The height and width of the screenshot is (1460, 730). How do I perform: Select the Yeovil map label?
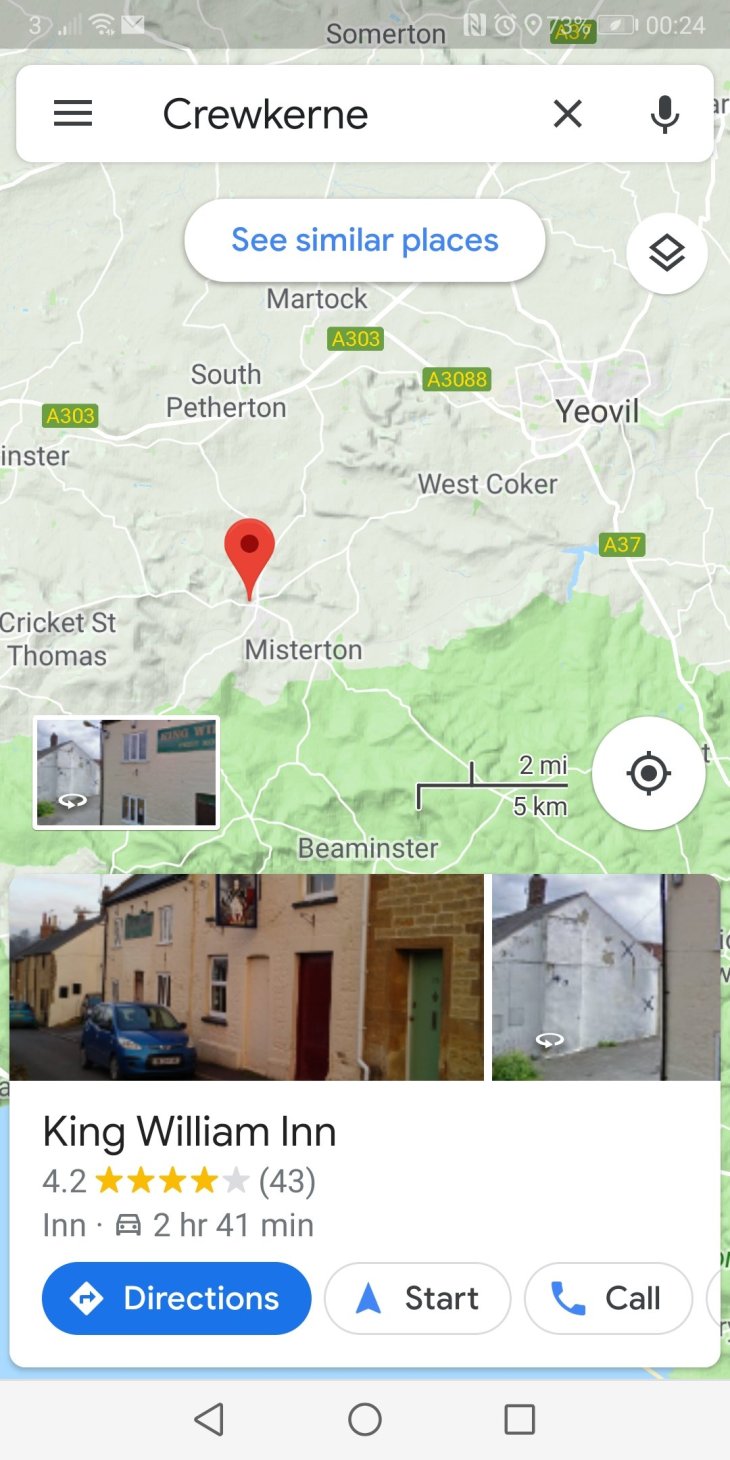[597, 411]
